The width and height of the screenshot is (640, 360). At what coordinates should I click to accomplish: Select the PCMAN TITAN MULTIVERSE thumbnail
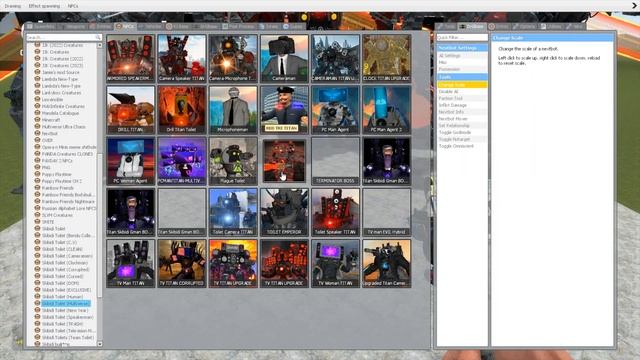pos(182,161)
